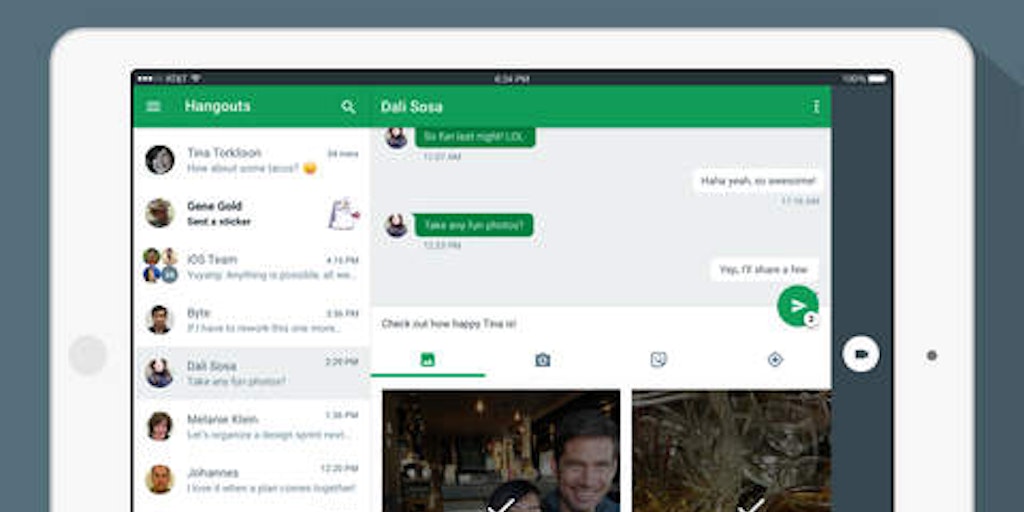Switch to the camera tab
The height and width of the screenshot is (512, 1024).
pyautogui.click(x=543, y=360)
